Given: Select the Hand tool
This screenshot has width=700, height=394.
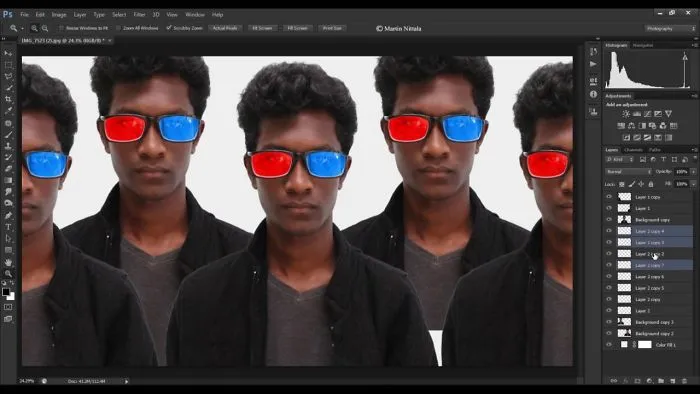Looking at the screenshot, I should pyautogui.click(x=8, y=262).
